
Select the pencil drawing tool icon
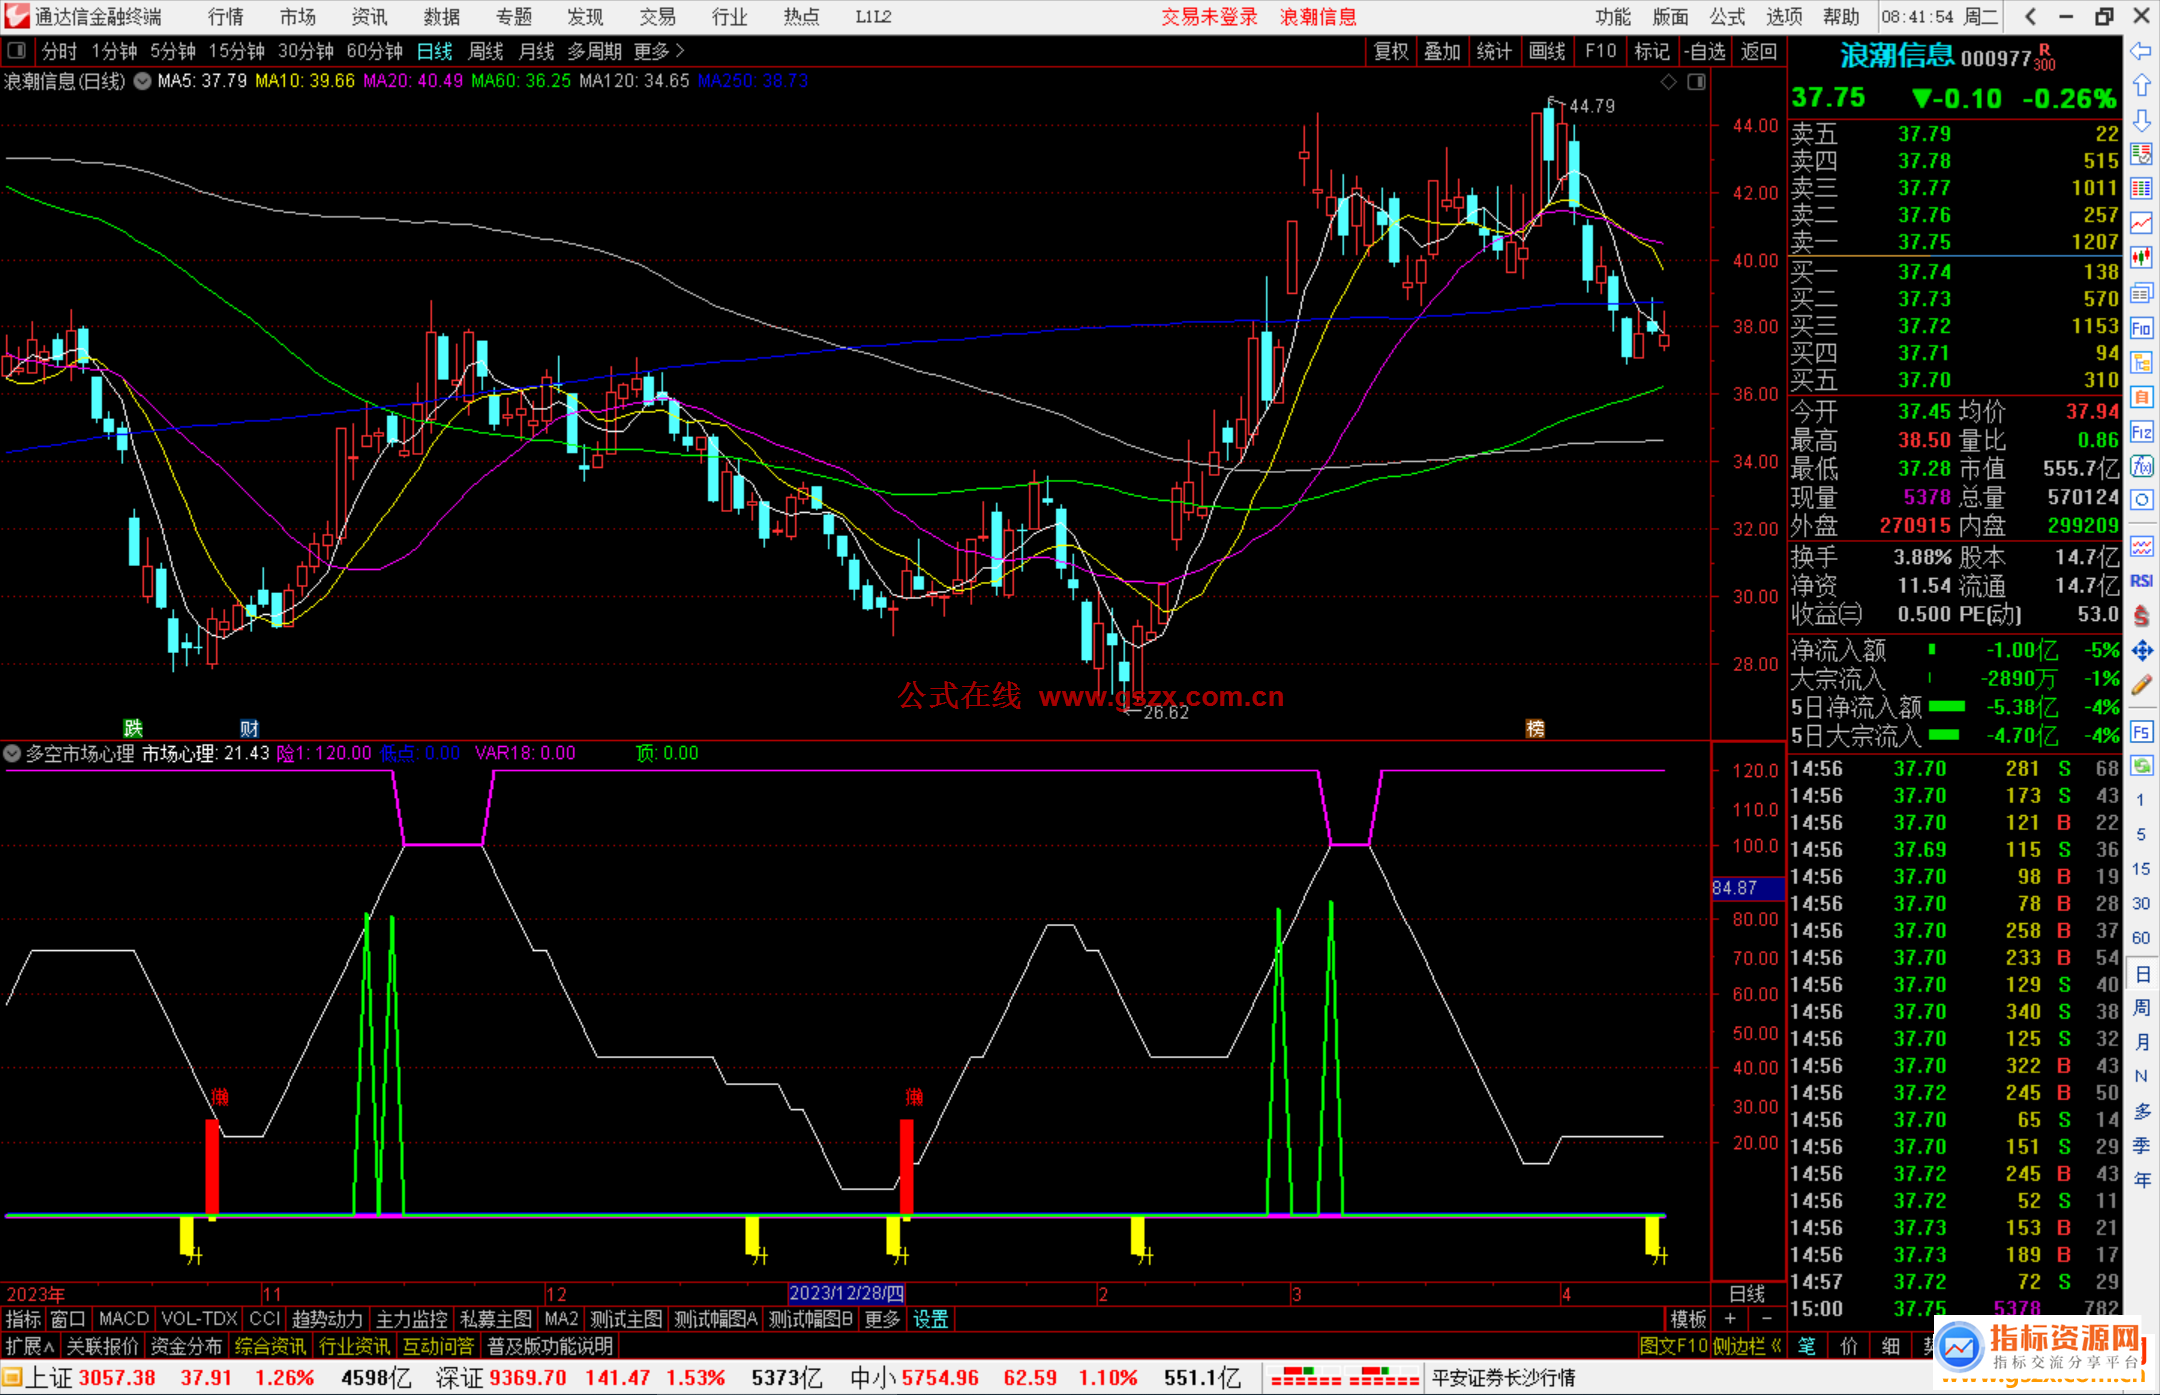point(2141,686)
